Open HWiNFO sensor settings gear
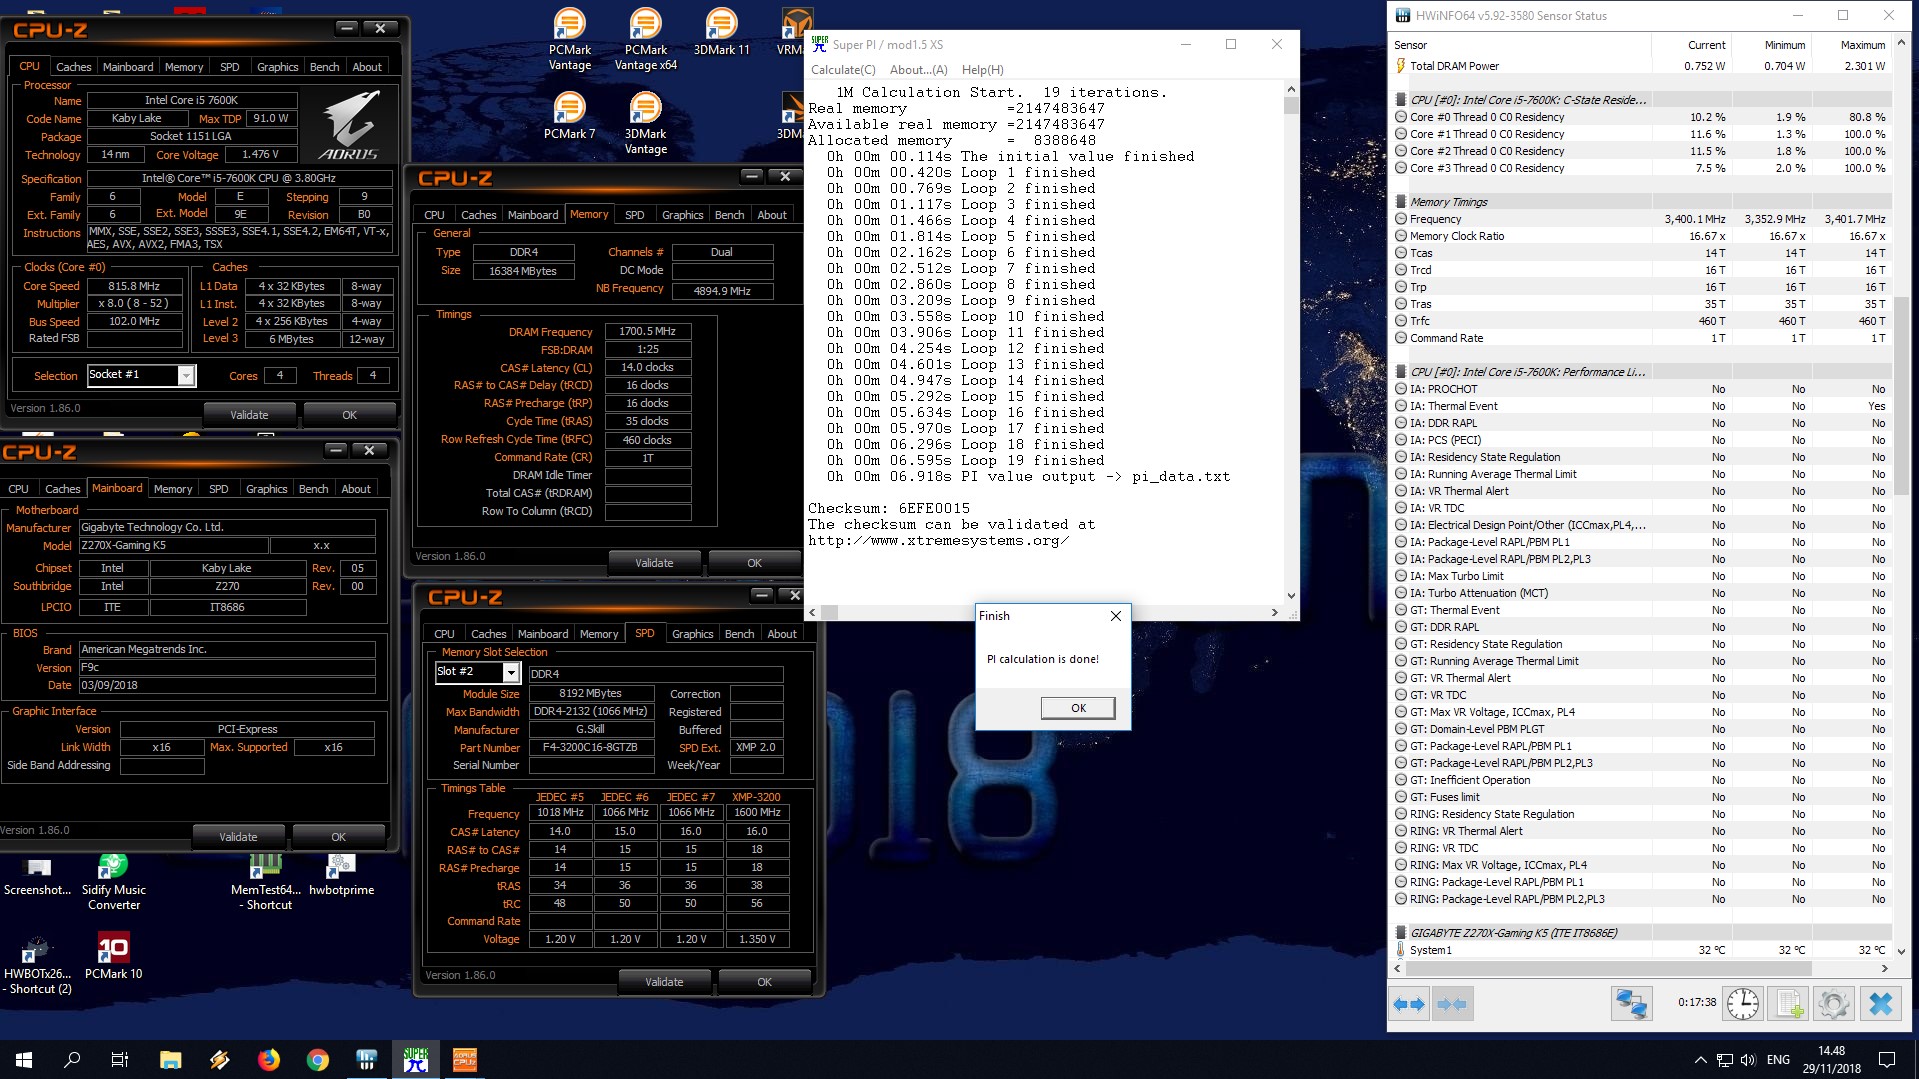Screen dimensions: 1919x1079 [1834, 1003]
